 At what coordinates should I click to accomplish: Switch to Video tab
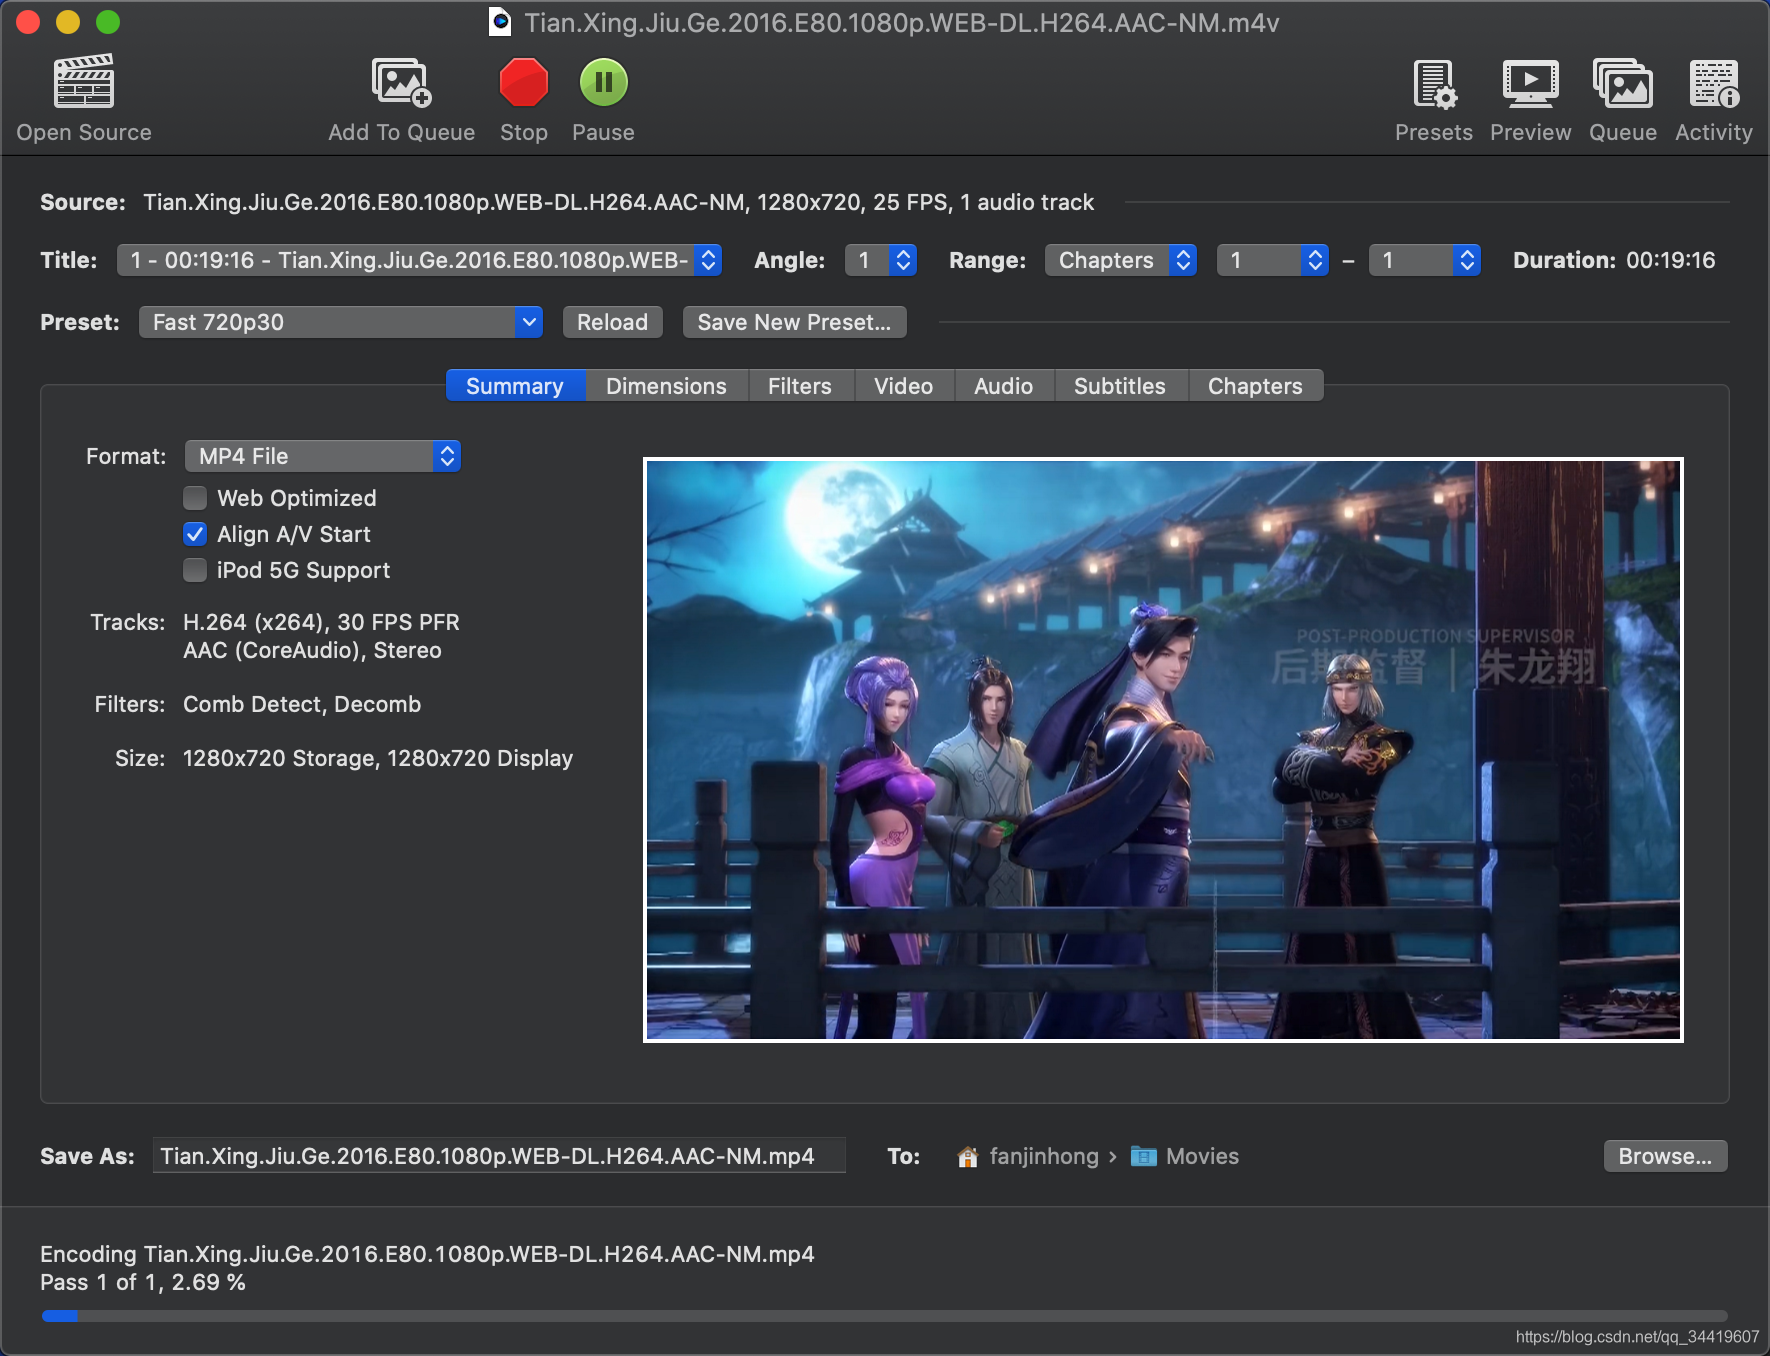[904, 386]
